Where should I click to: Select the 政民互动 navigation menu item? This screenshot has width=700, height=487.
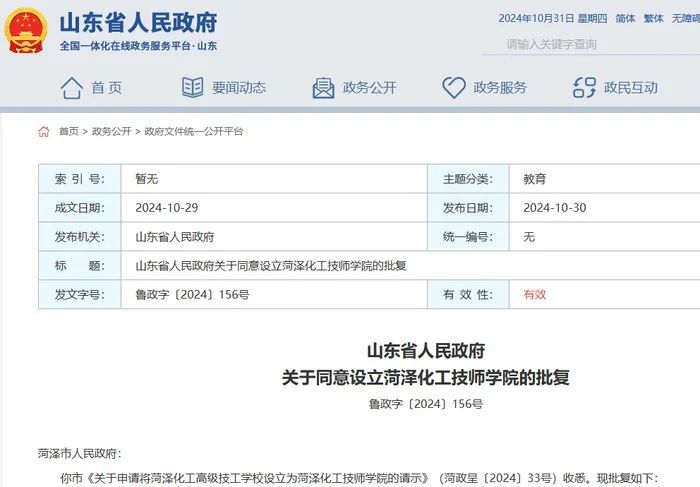pyautogui.click(x=630, y=88)
